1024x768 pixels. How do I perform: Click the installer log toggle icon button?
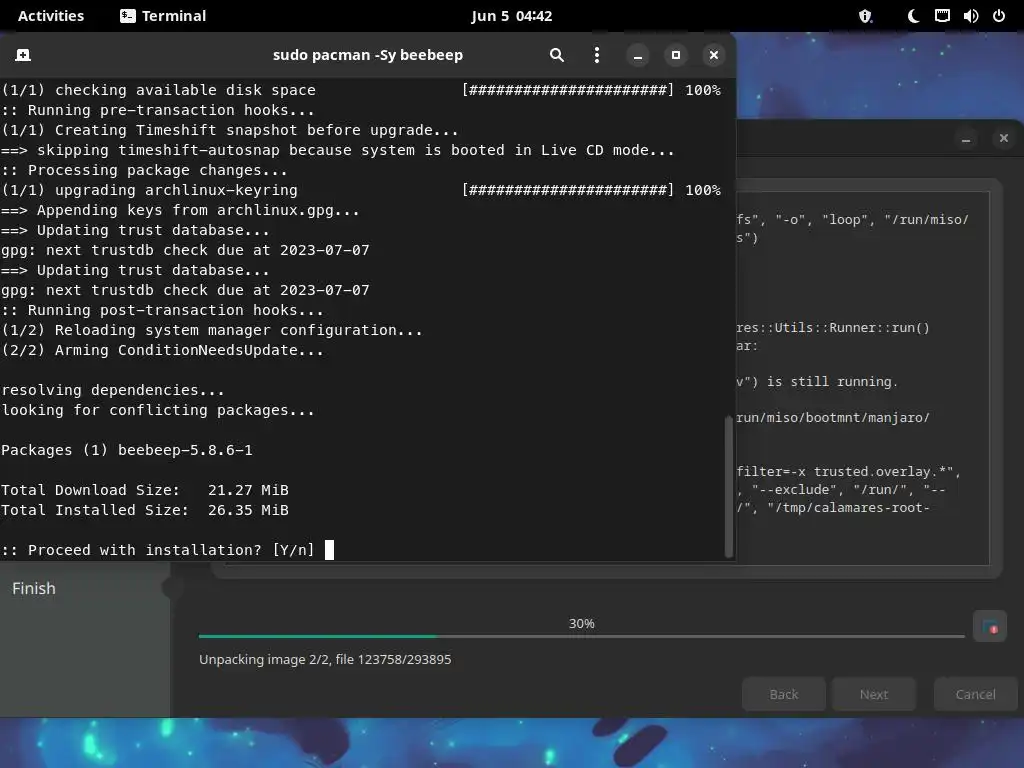989,627
